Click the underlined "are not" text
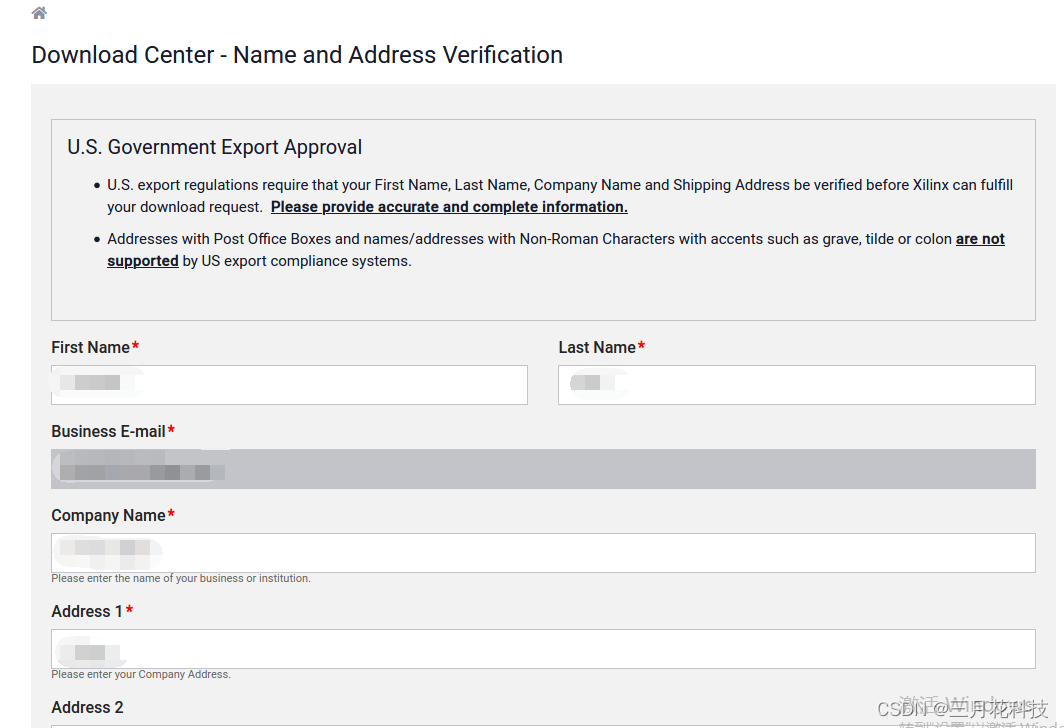This screenshot has height=728, width=1064. tap(980, 239)
